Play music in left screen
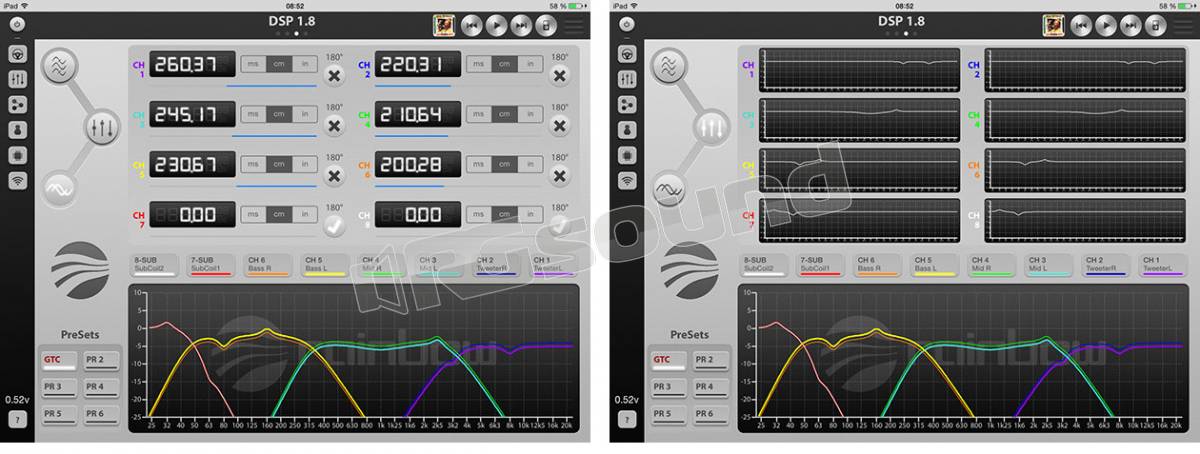Image resolution: width=1200 pixels, height=454 pixels. tap(496, 26)
